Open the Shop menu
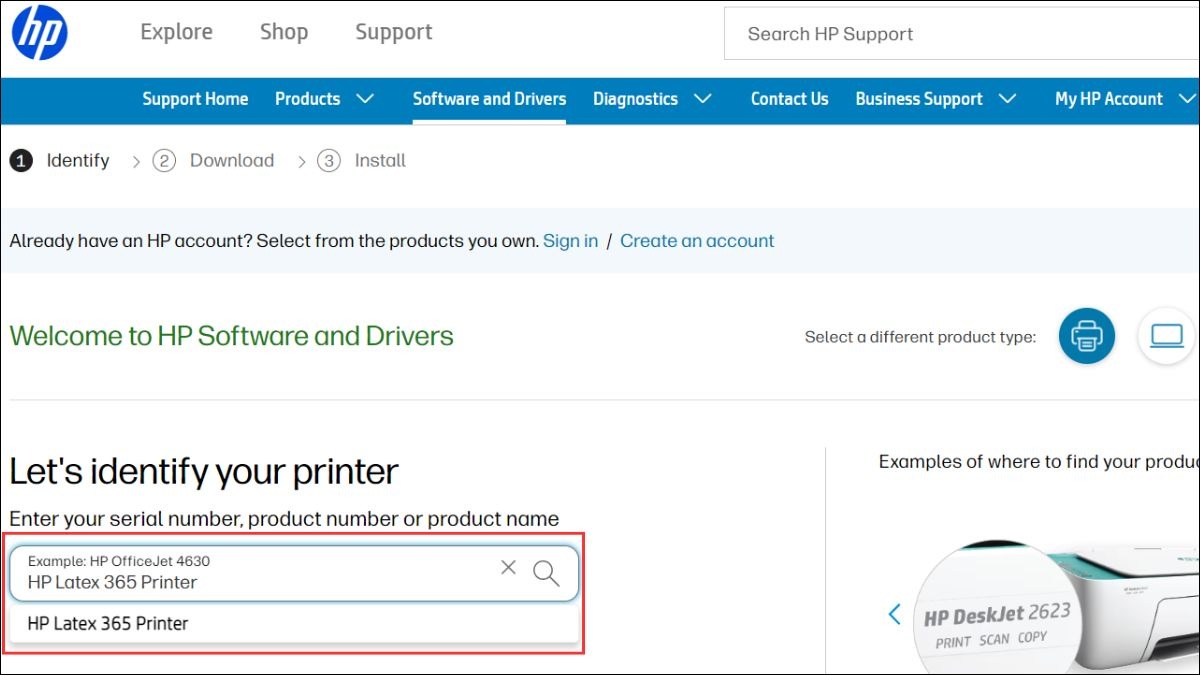1200x675 pixels. point(284,32)
